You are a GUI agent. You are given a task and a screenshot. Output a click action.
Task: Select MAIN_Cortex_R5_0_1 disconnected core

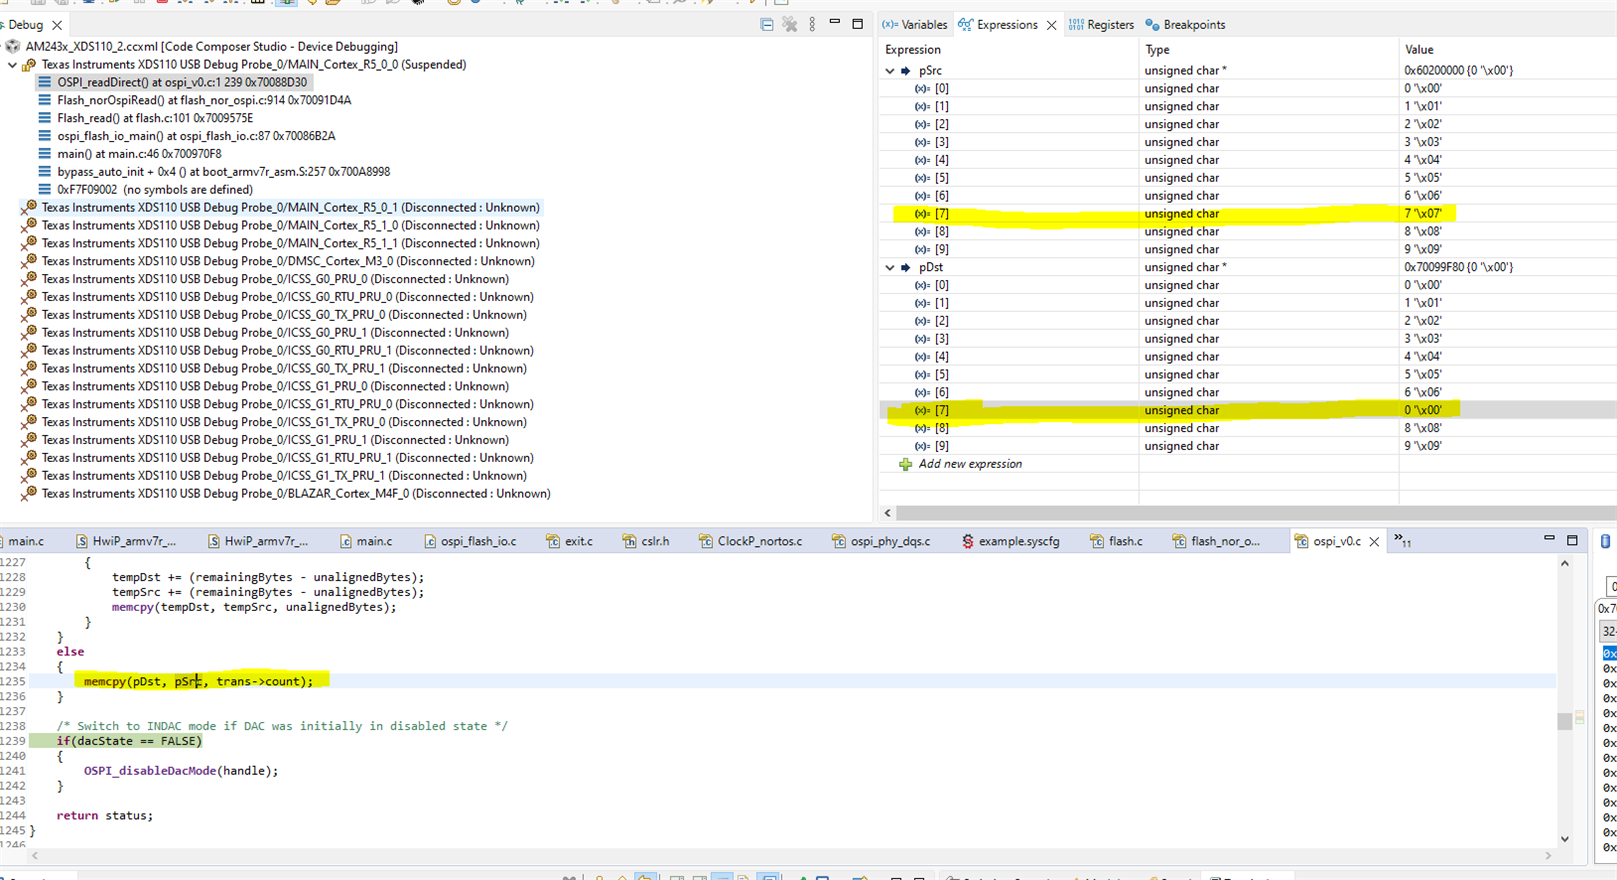click(x=290, y=208)
